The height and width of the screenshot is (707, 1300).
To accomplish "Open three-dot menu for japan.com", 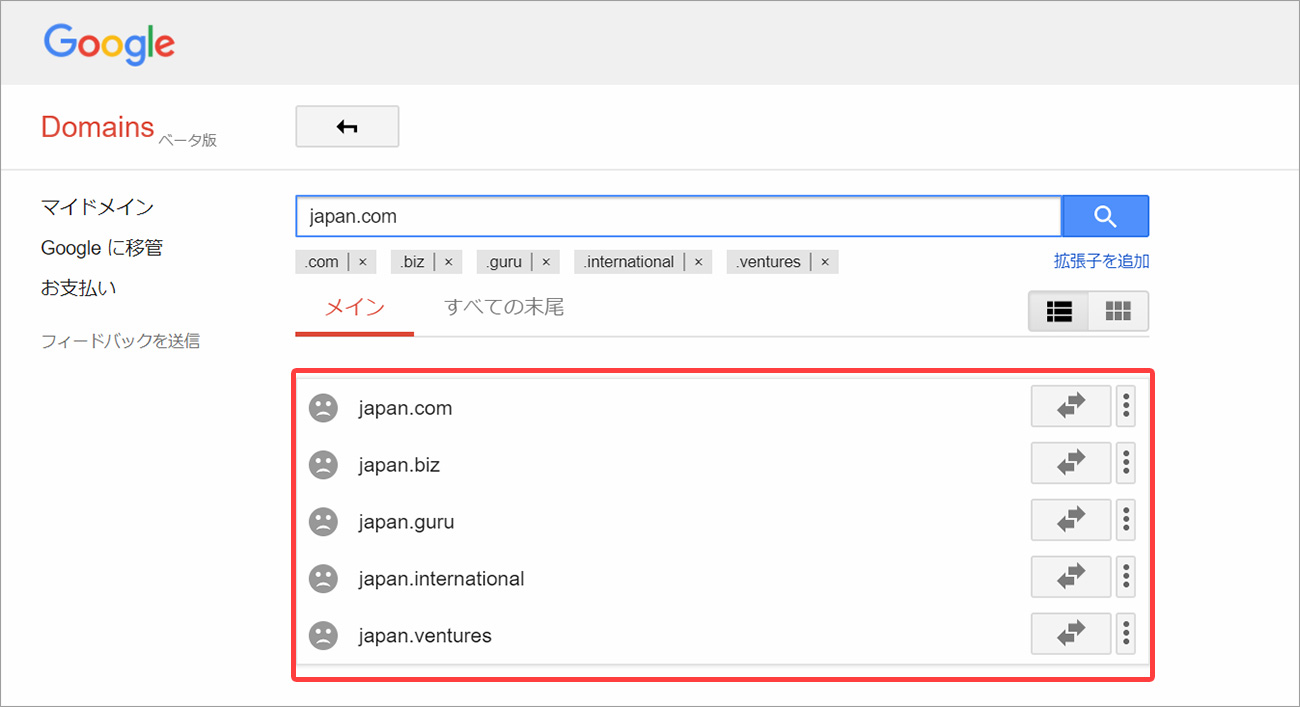I will (1126, 406).
